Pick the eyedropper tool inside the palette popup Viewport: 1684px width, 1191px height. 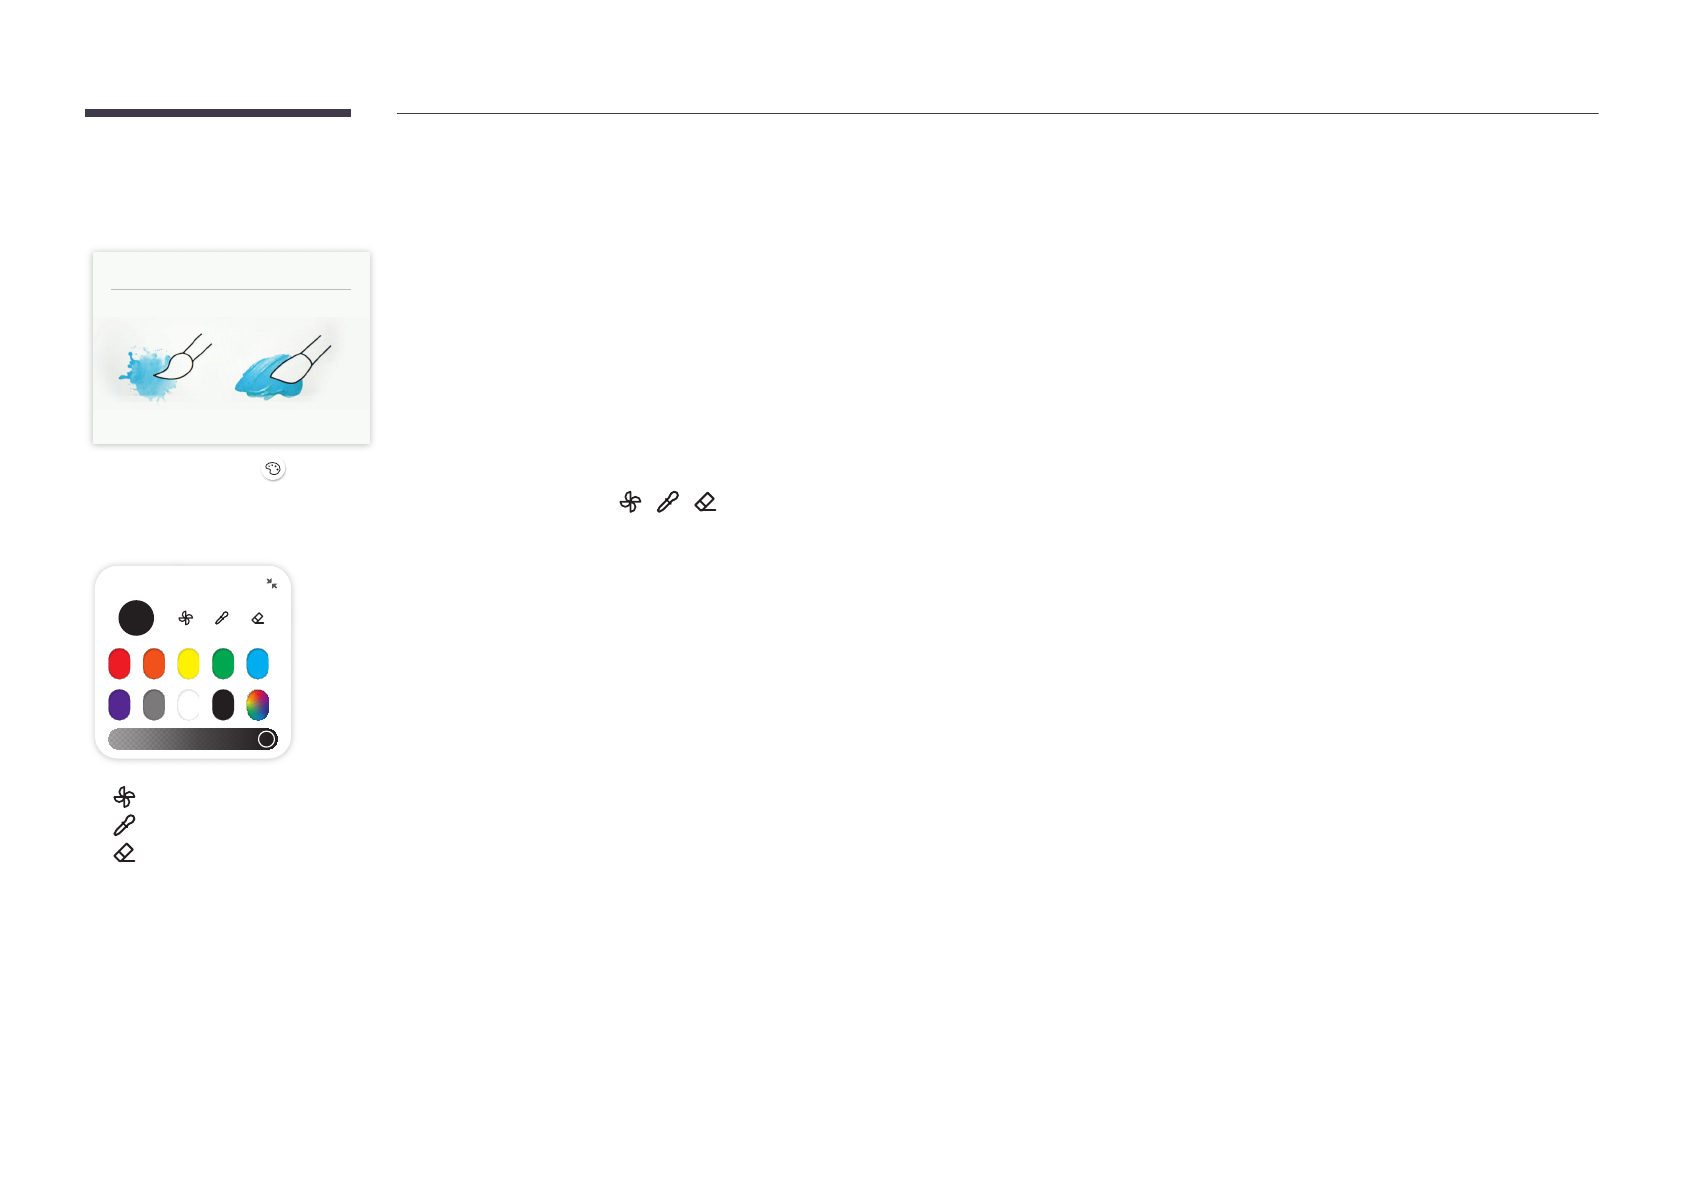222,618
